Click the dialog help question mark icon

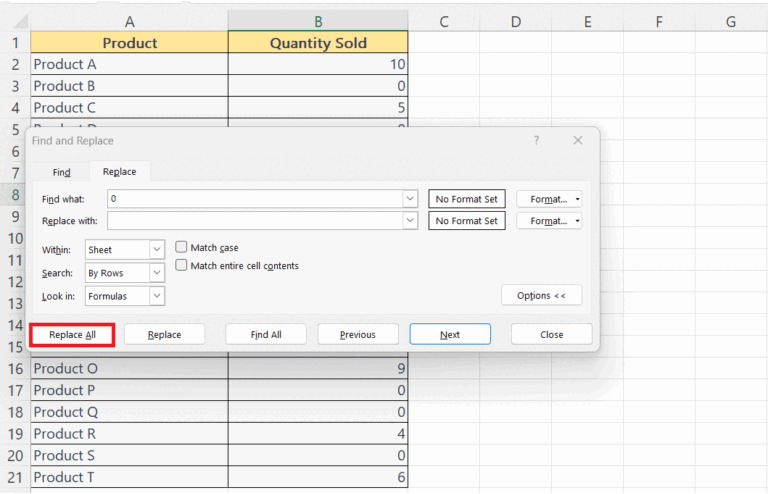click(x=536, y=141)
